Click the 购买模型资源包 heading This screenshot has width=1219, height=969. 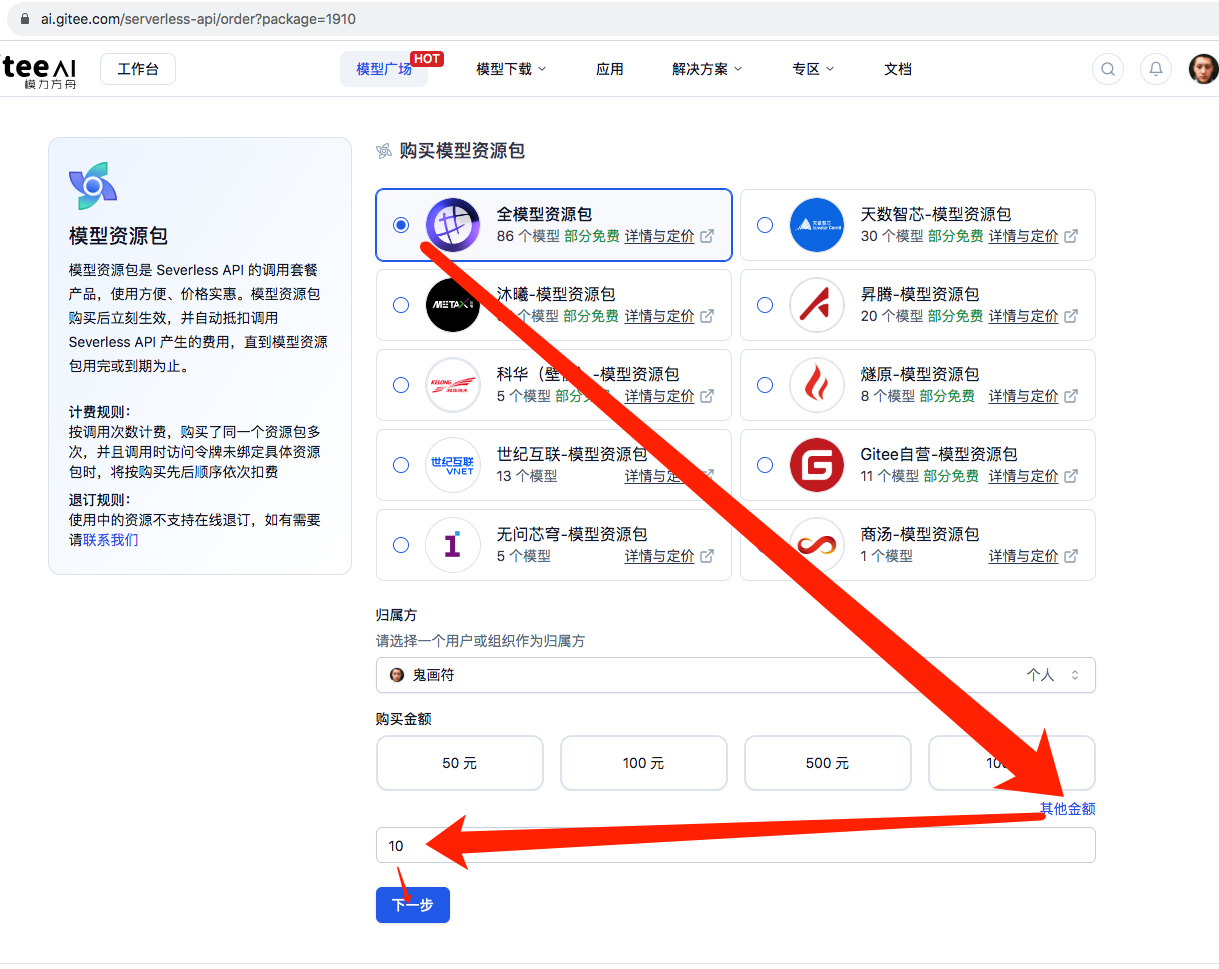(462, 151)
